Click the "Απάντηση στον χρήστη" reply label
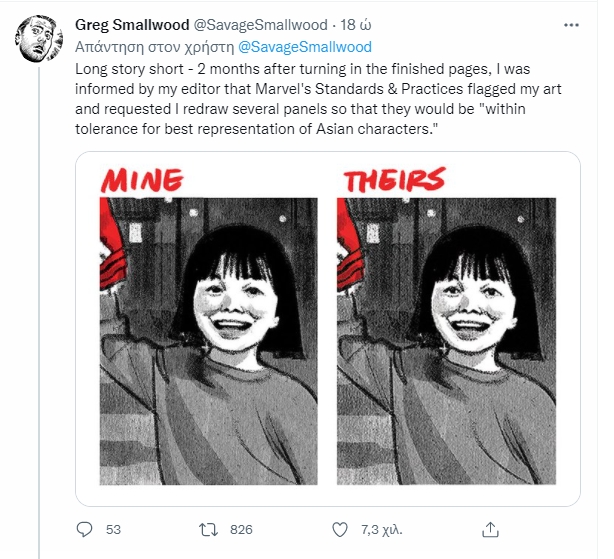 click(x=155, y=46)
